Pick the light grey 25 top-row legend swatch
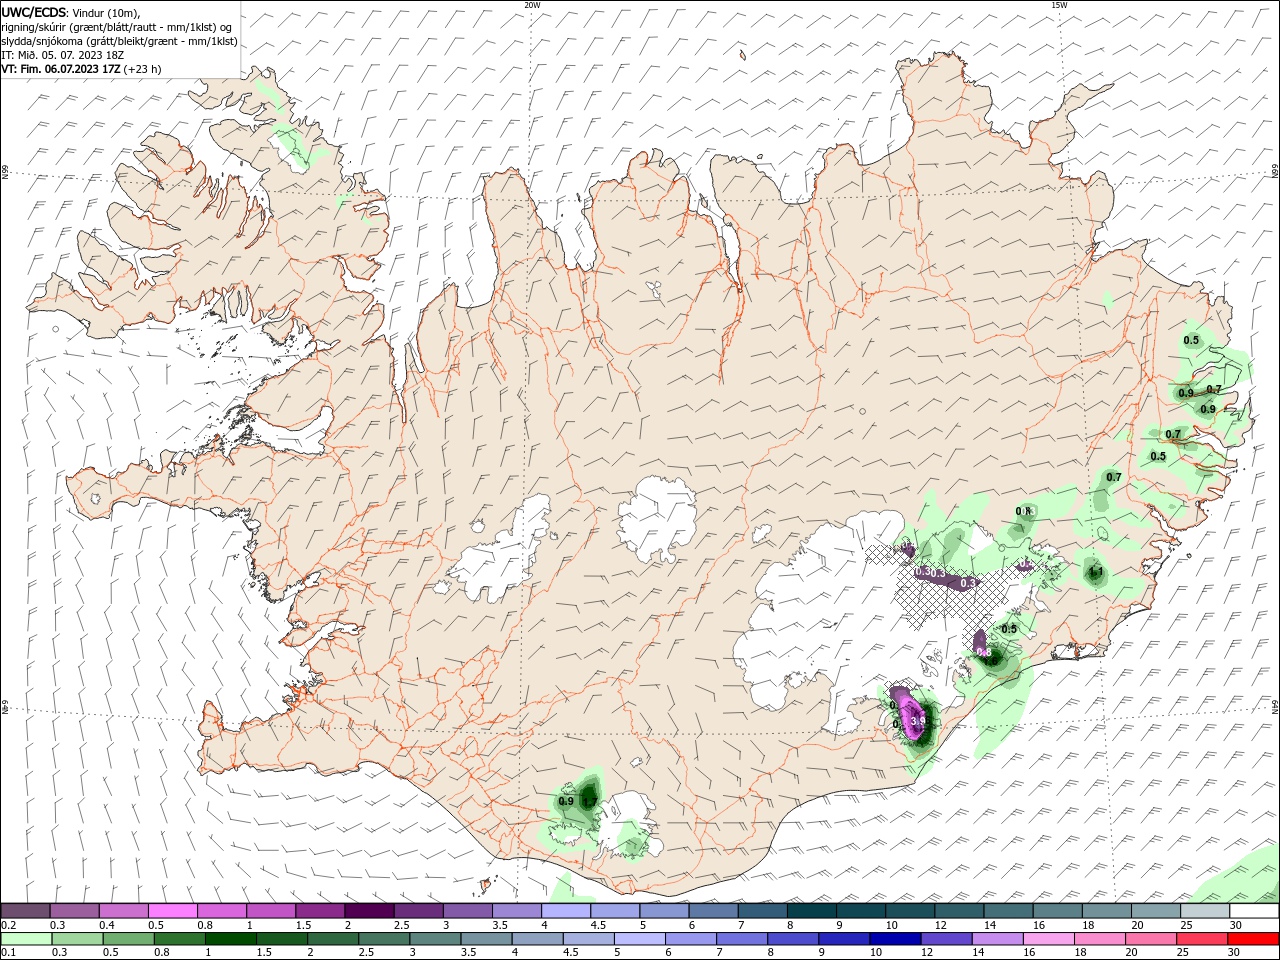This screenshot has width=1280, height=960. click(1205, 911)
